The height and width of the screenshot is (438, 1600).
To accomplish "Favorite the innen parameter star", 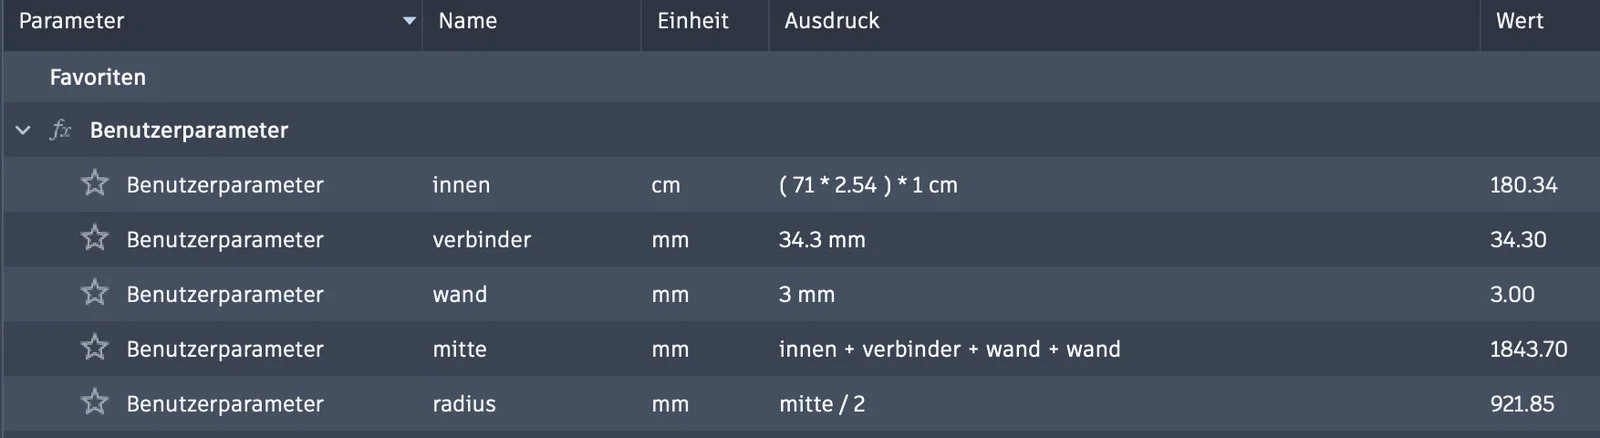I will pos(95,183).
